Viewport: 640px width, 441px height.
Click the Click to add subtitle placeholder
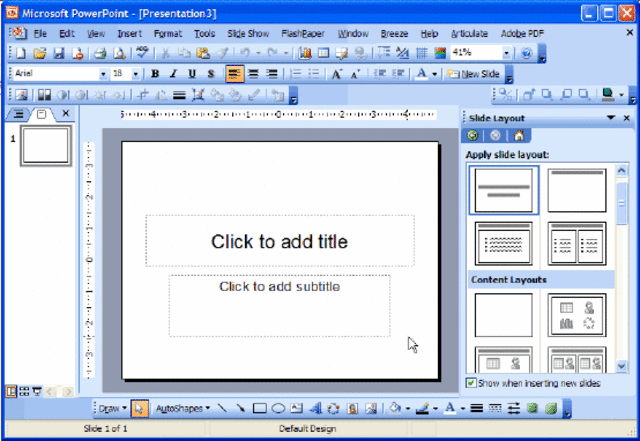click(280, 305)
